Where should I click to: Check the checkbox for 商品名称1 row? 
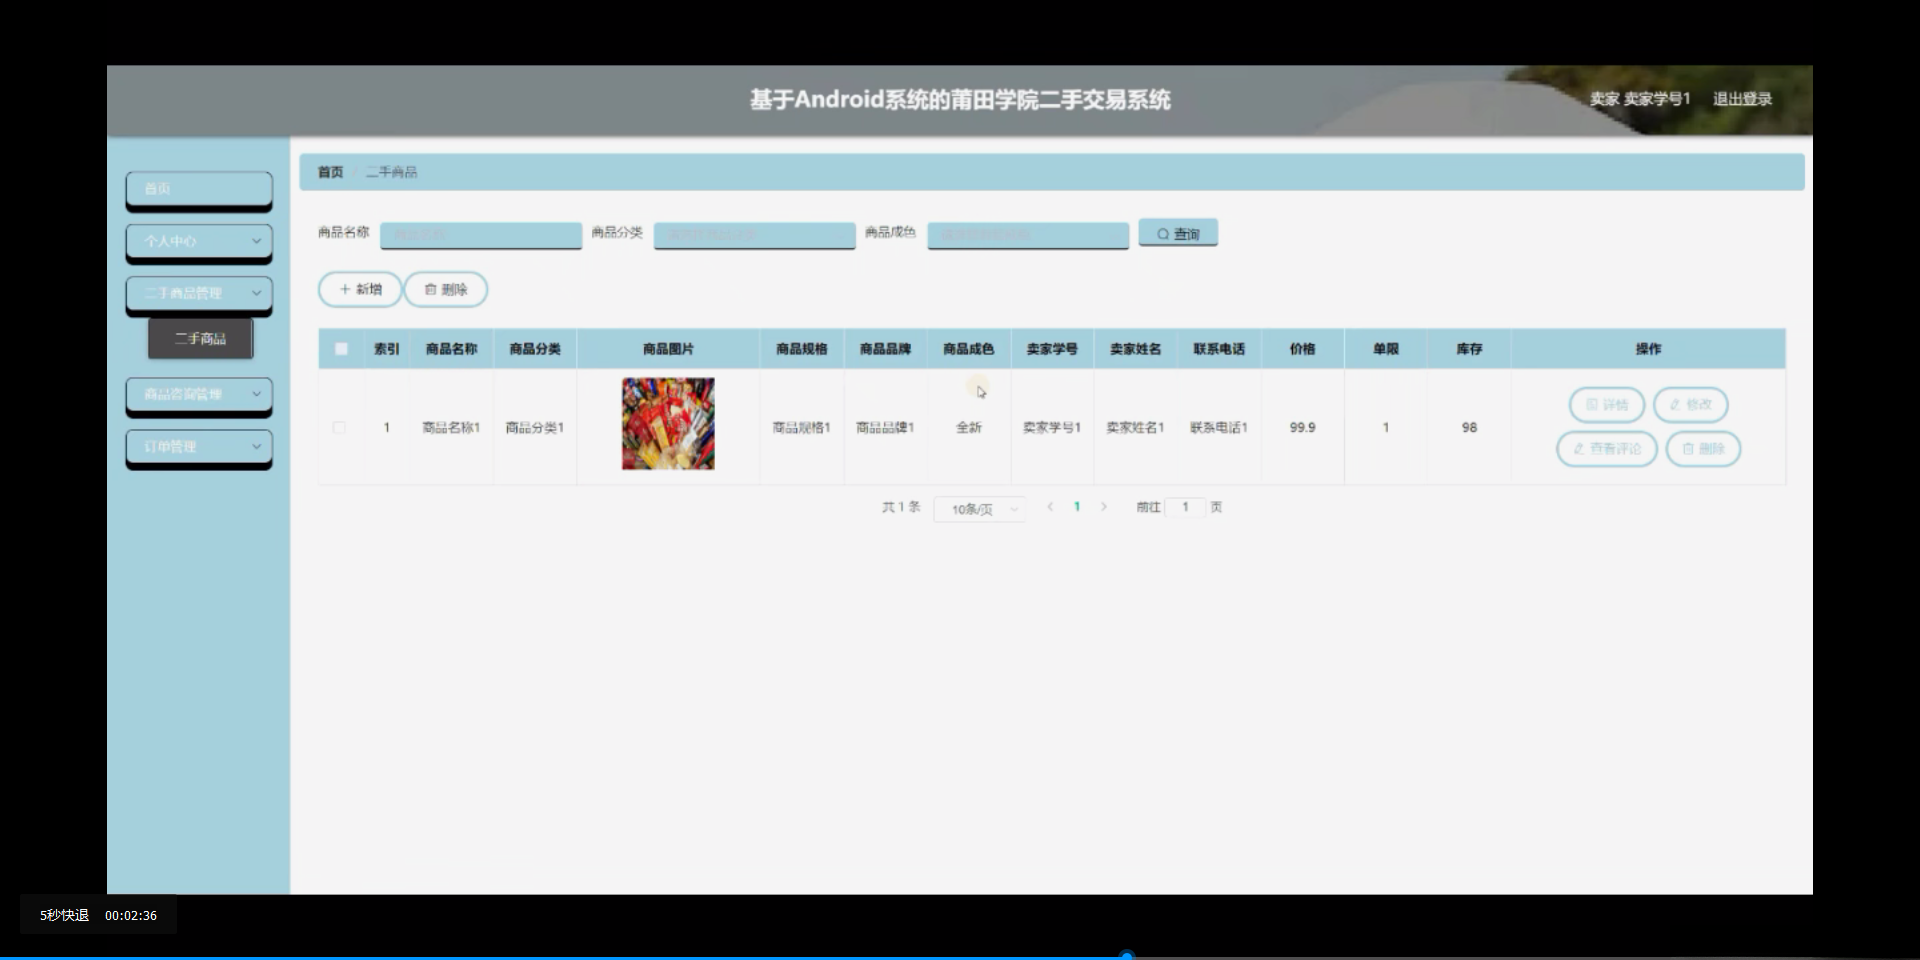340,427
